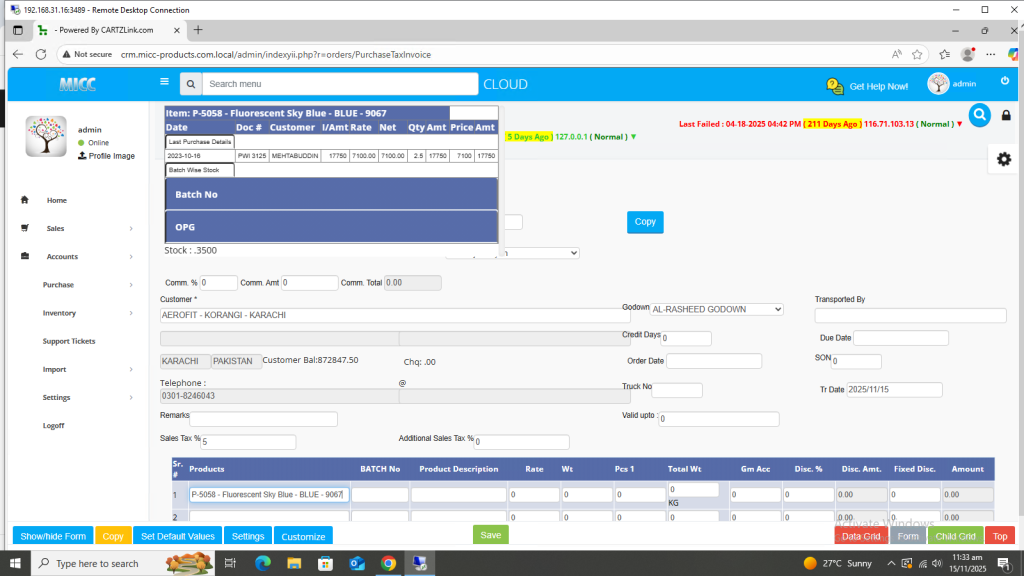Click the black padlock lock icon
This screenshot has height=576, width=1024.
point(1005,116)
